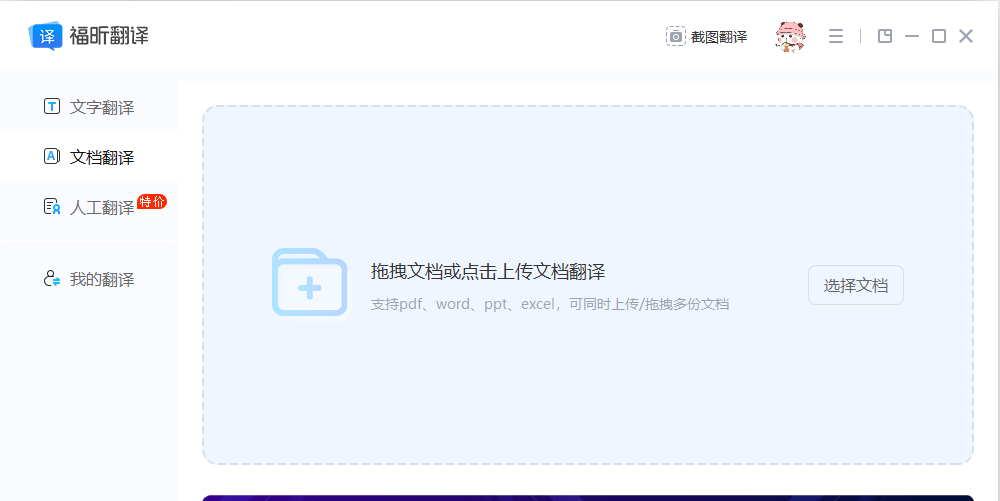Open 我的翻译 sidebar item

pyautogui.click(x=89, y=279)
